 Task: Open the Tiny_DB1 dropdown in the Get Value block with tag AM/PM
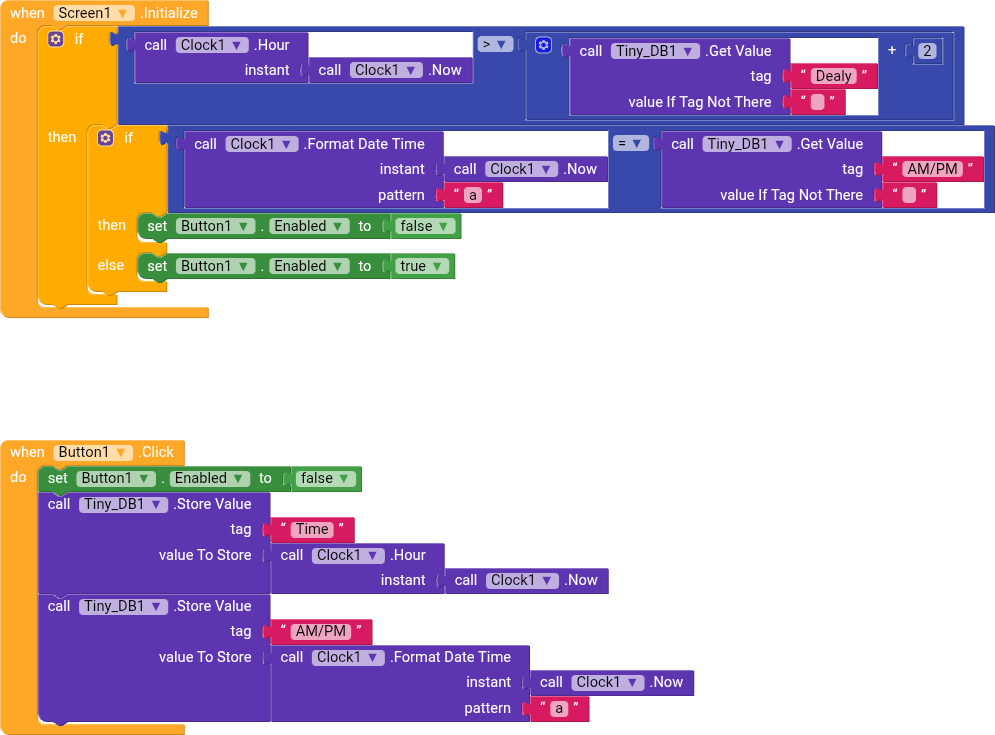(x=747, y=144)
